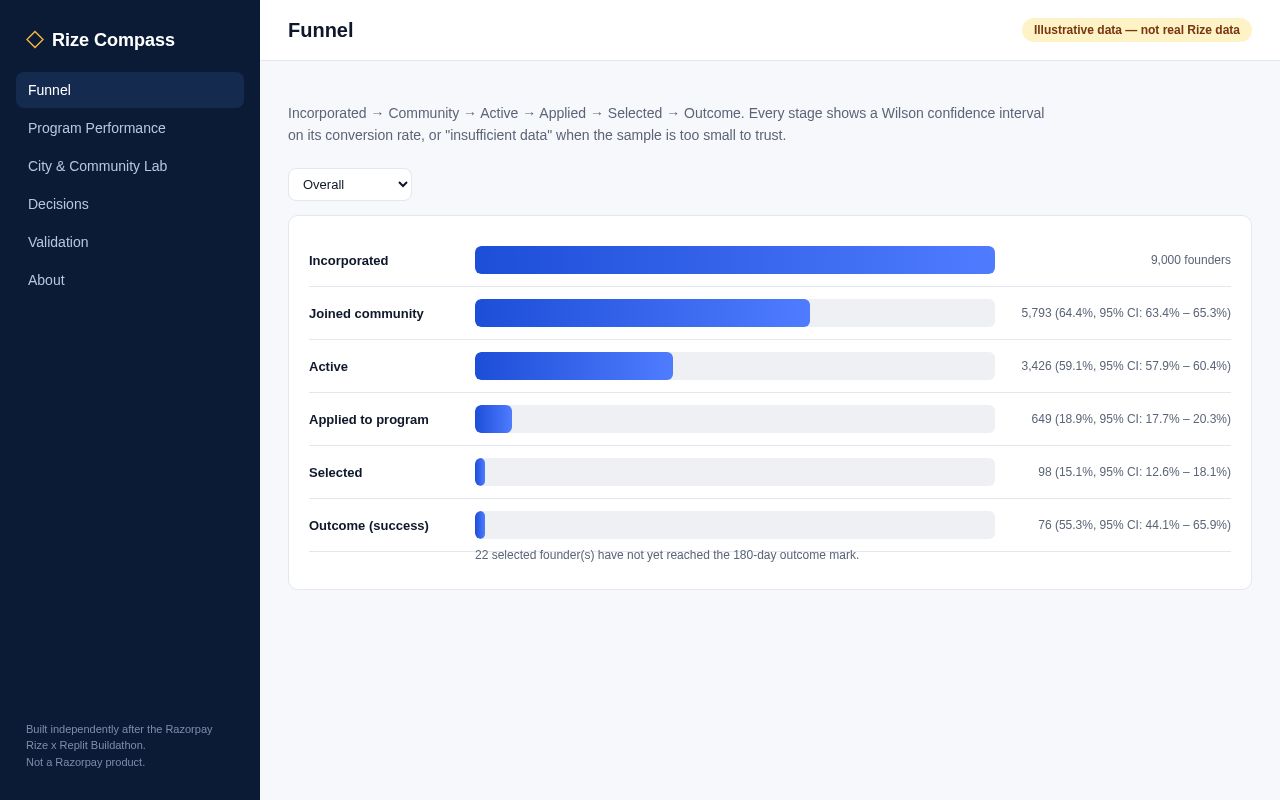Screen dimensions: 1280x800
Task: Click the 98 (15.1%) selected stat
Action: [x=1134, y=472]
